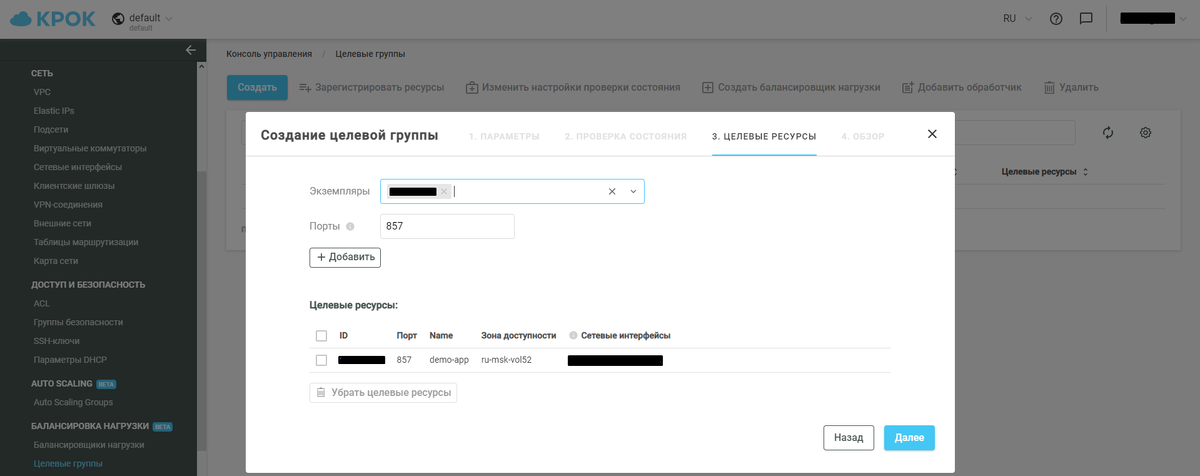Open the help question mark icon
This screenshot has width=1200, height=476.
pyautogui.click(x=1056, y=19)
